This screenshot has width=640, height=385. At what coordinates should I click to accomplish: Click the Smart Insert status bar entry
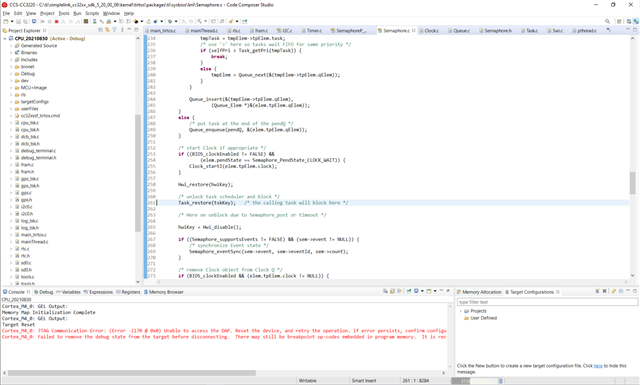point(364,381)
